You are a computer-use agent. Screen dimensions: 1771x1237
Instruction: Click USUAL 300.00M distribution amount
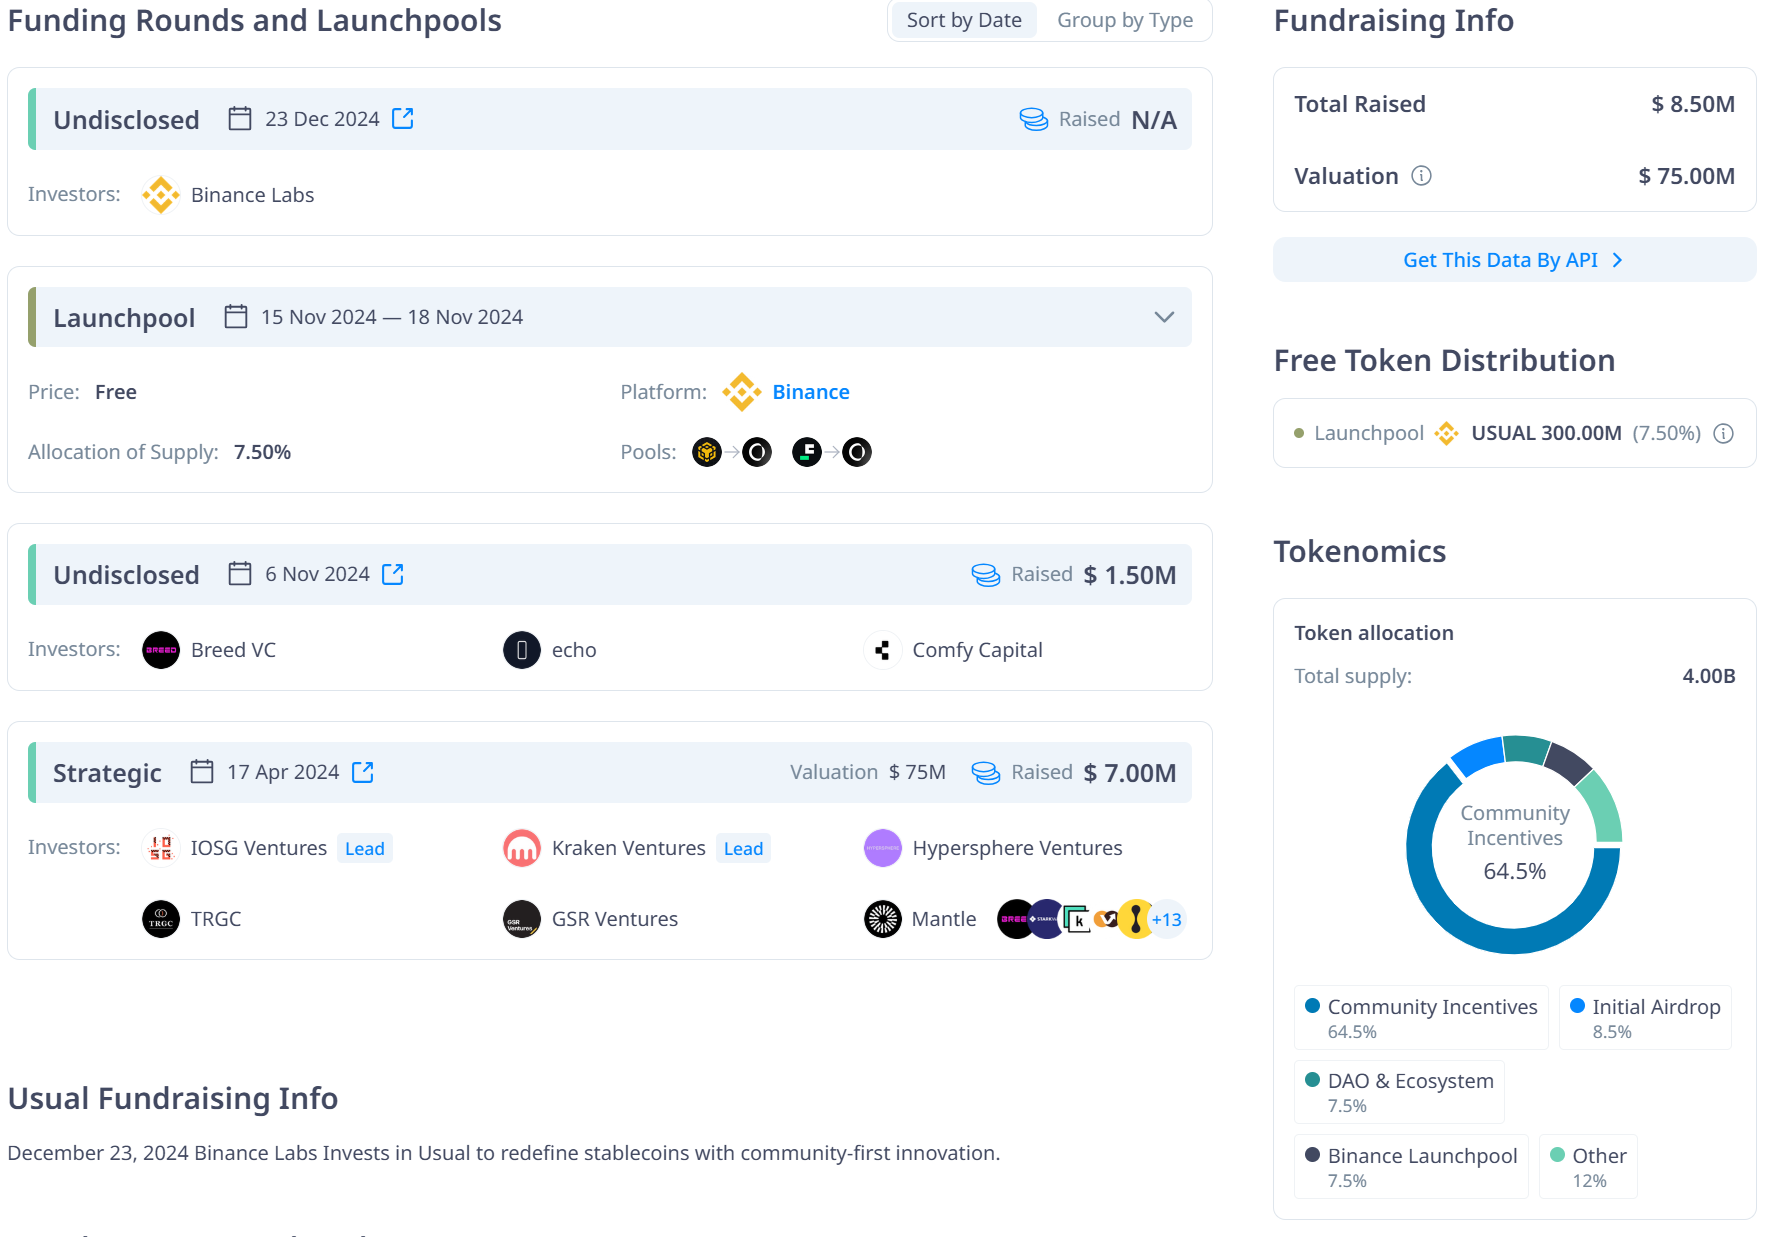pyautogui.click(x=1546, y=433)
